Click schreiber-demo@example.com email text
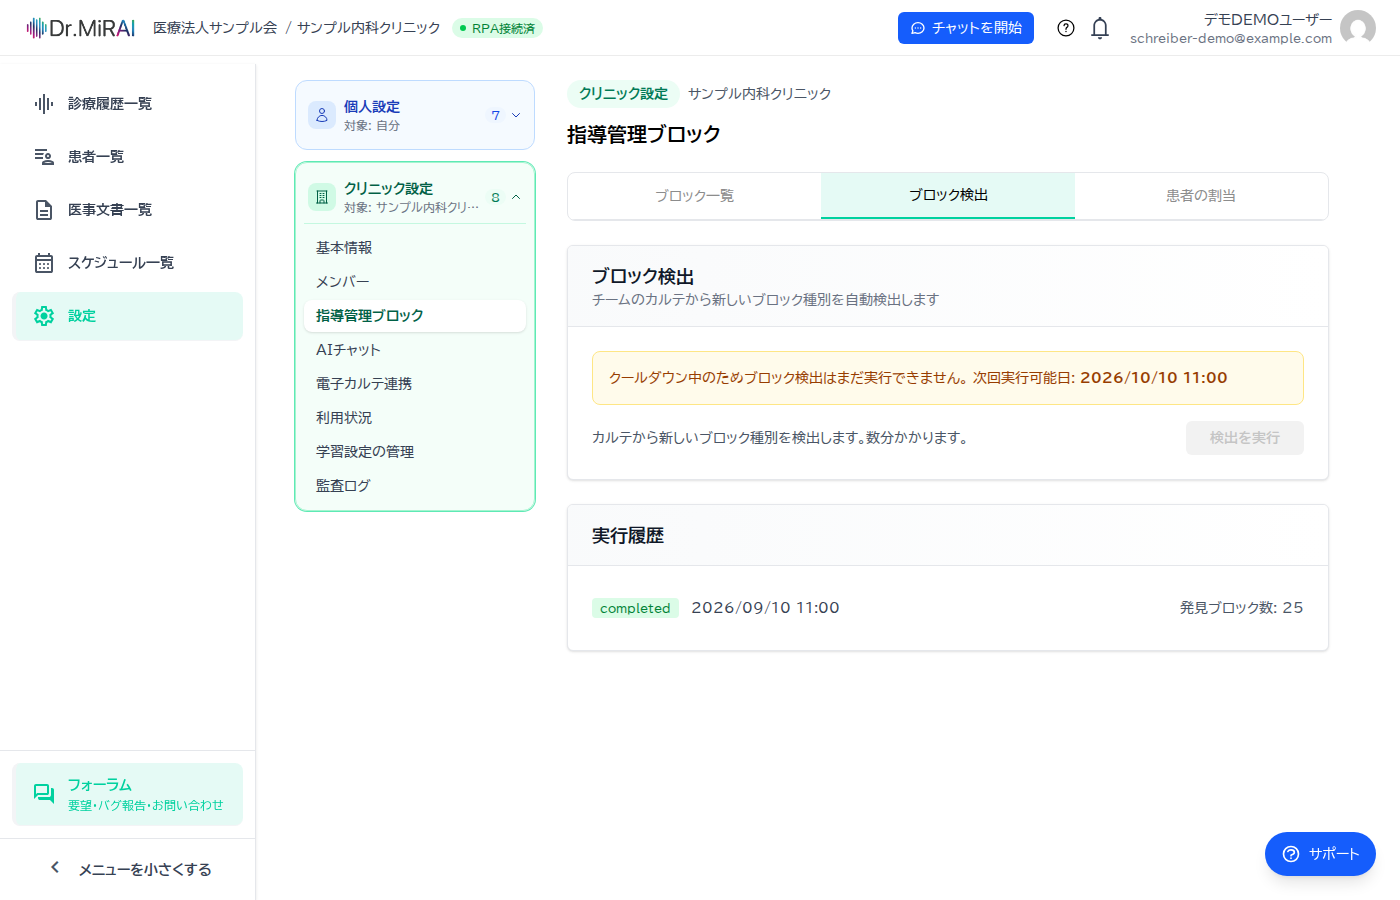This screenshot has width=1400, height=900. pos(1231,39)
